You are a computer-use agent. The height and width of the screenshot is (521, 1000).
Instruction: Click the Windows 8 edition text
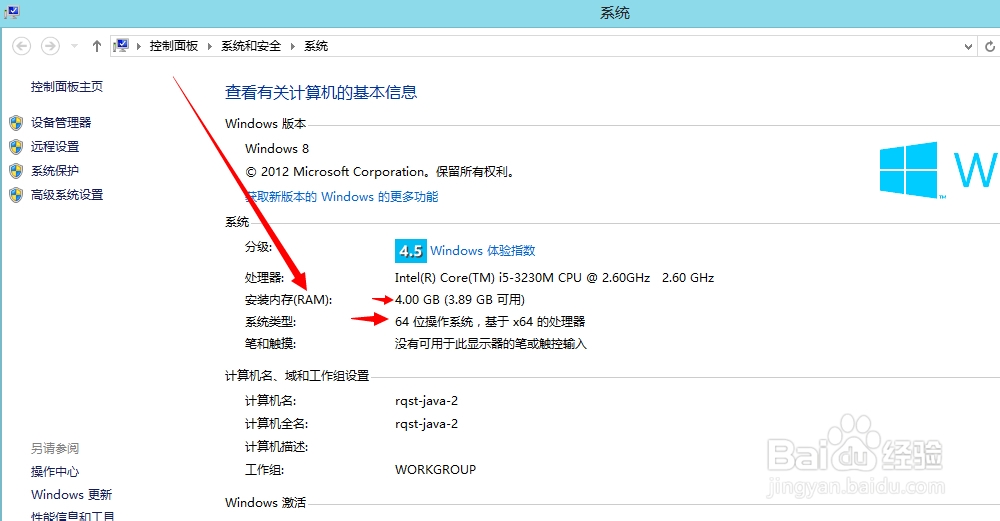[277, 149]
